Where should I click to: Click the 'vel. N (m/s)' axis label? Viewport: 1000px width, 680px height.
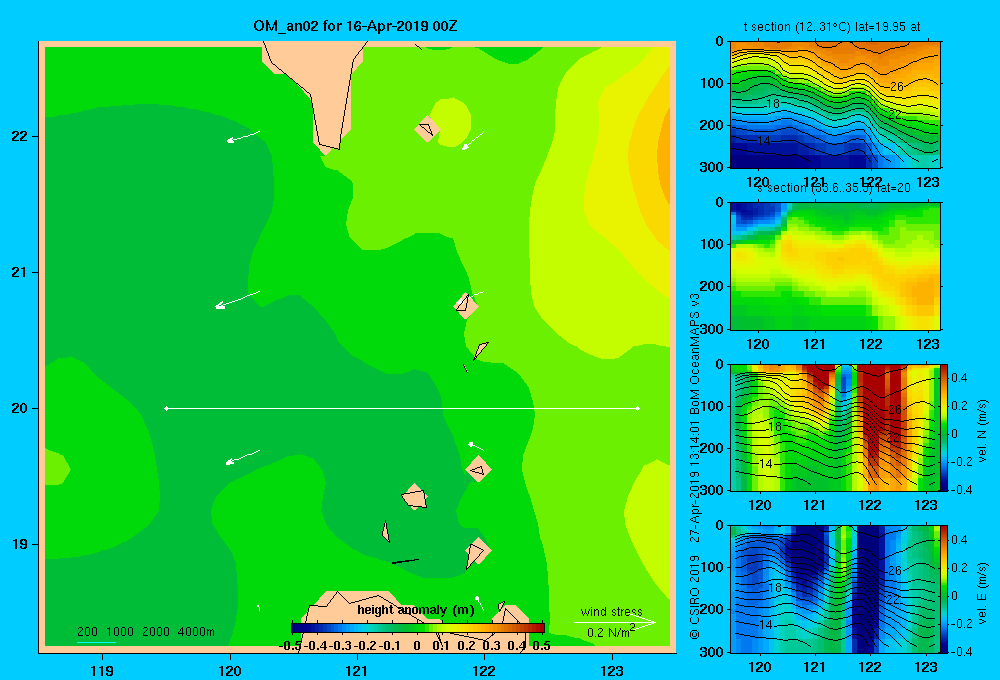pos(983,431)
